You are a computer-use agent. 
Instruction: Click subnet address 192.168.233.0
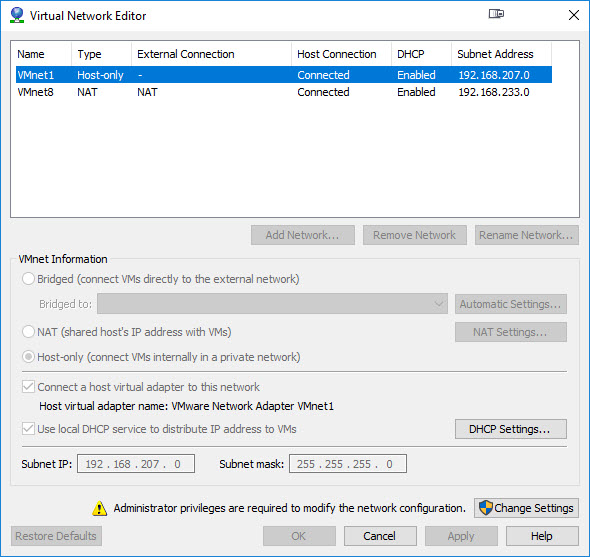pyautogui.click(x=494, y=92)
